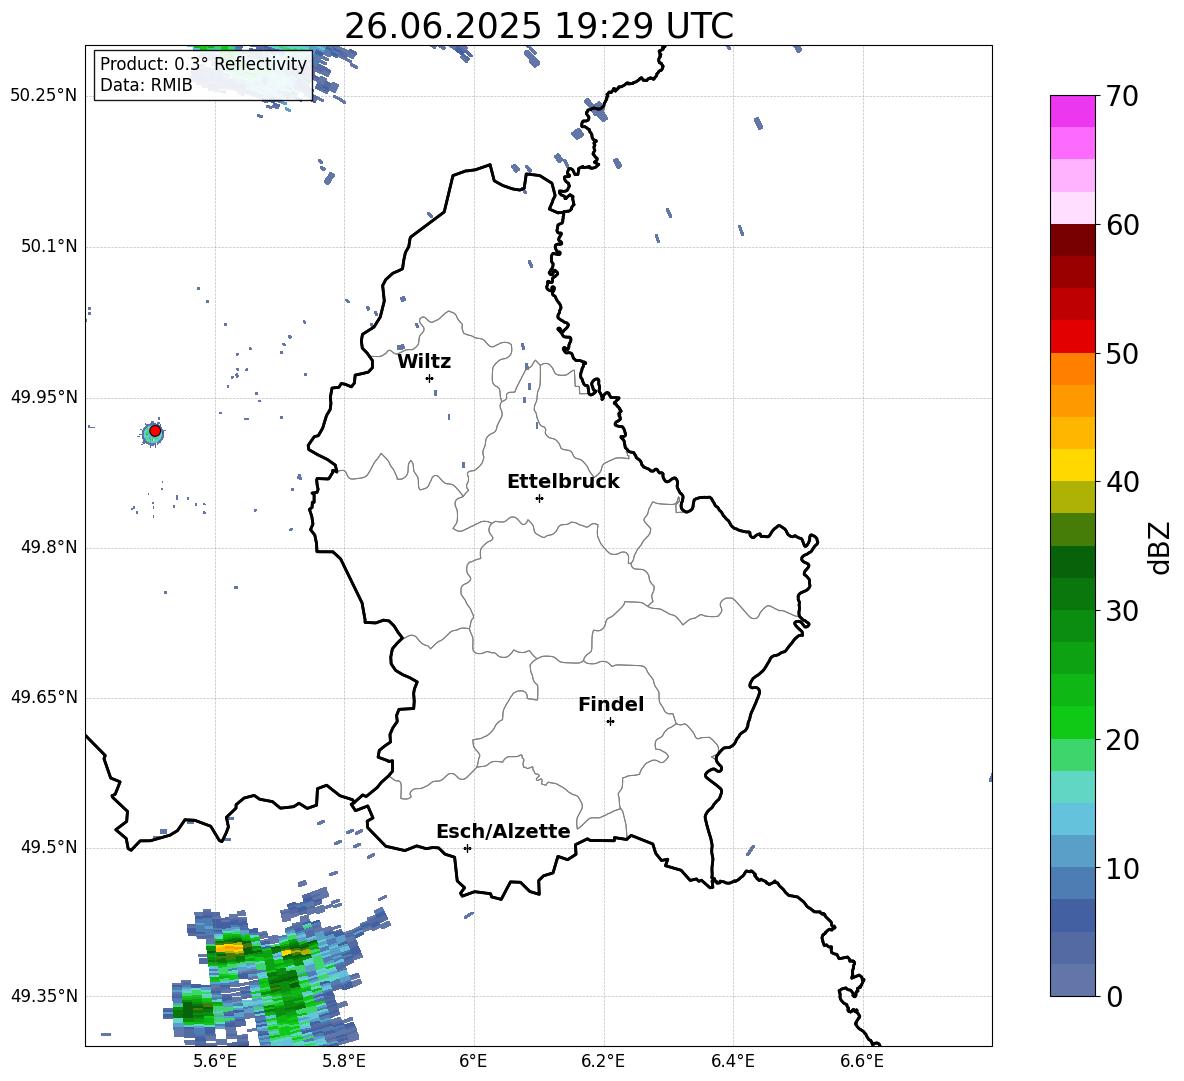Click the 6.4°E longitude label

point(732,1061)
